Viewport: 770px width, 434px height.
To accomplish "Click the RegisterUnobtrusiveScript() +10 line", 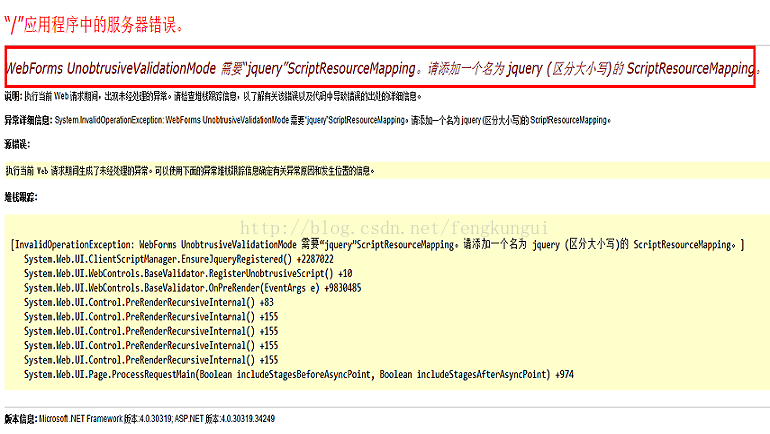I will coord(188,273).
